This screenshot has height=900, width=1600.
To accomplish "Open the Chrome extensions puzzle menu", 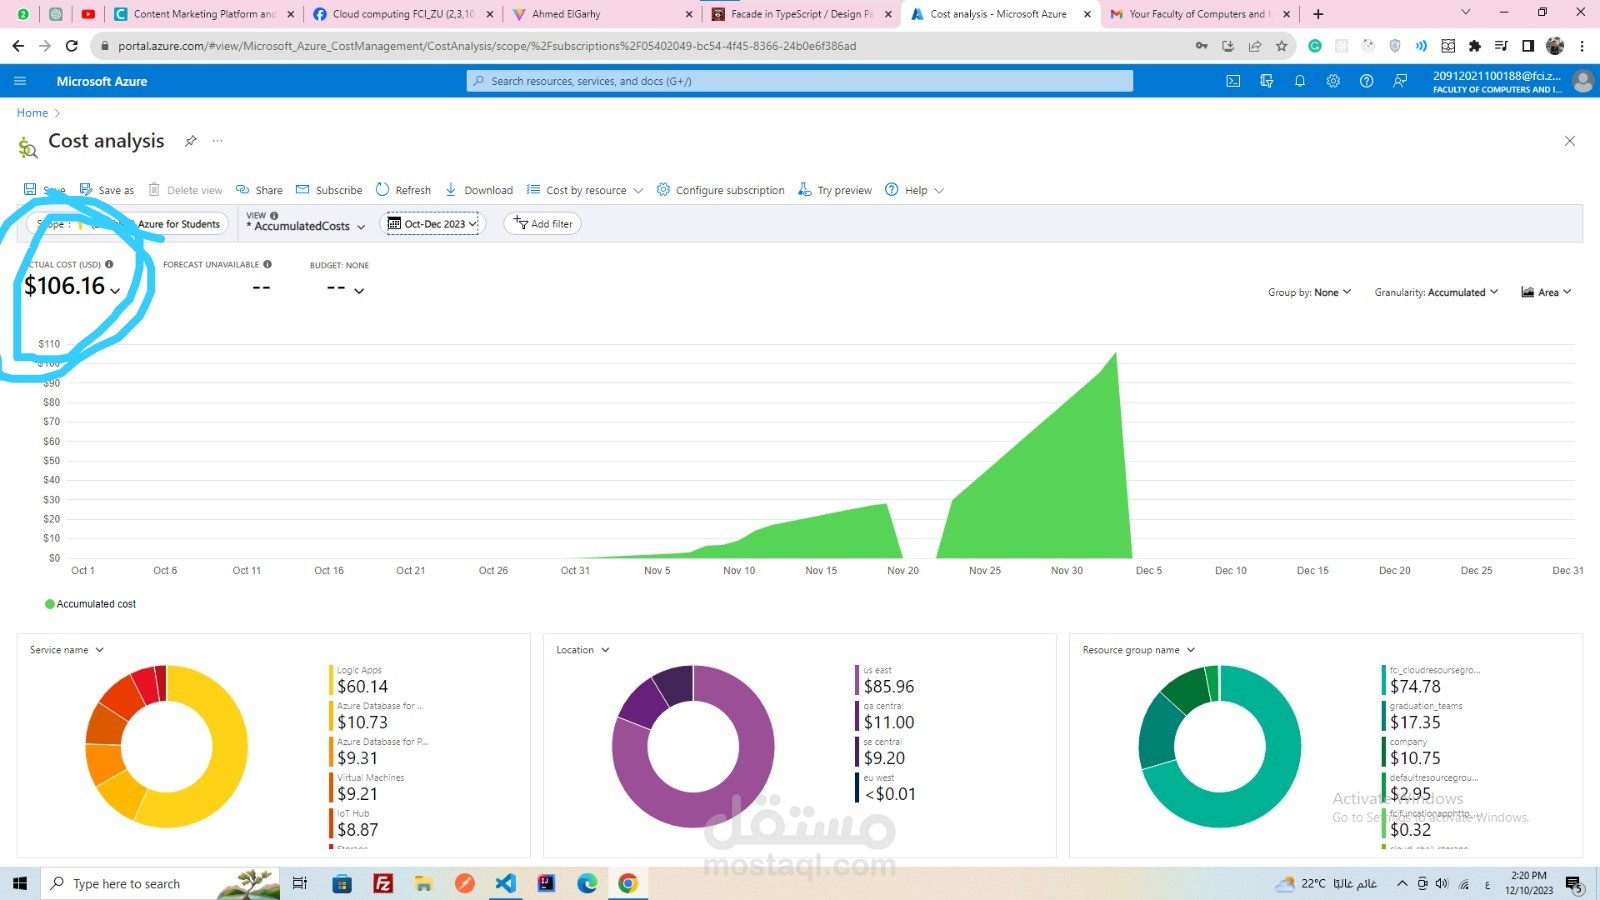I will point(1474,46).
